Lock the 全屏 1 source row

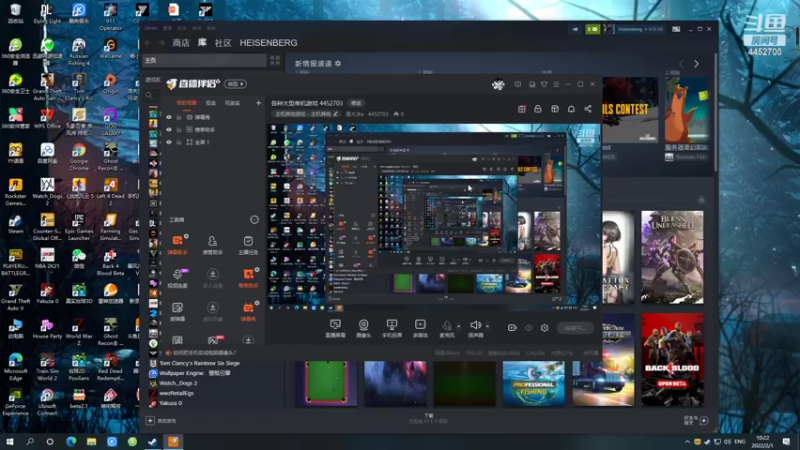pyautogui.click(x=179, y=142)
